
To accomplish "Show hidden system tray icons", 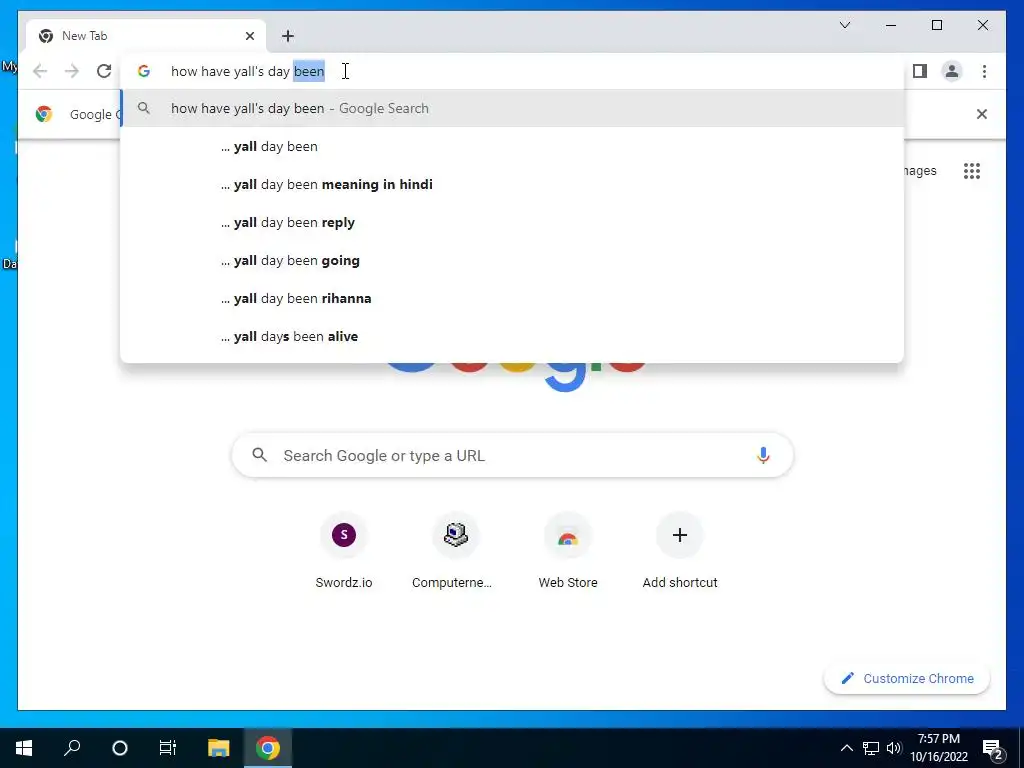I will (x=846, y=748).
